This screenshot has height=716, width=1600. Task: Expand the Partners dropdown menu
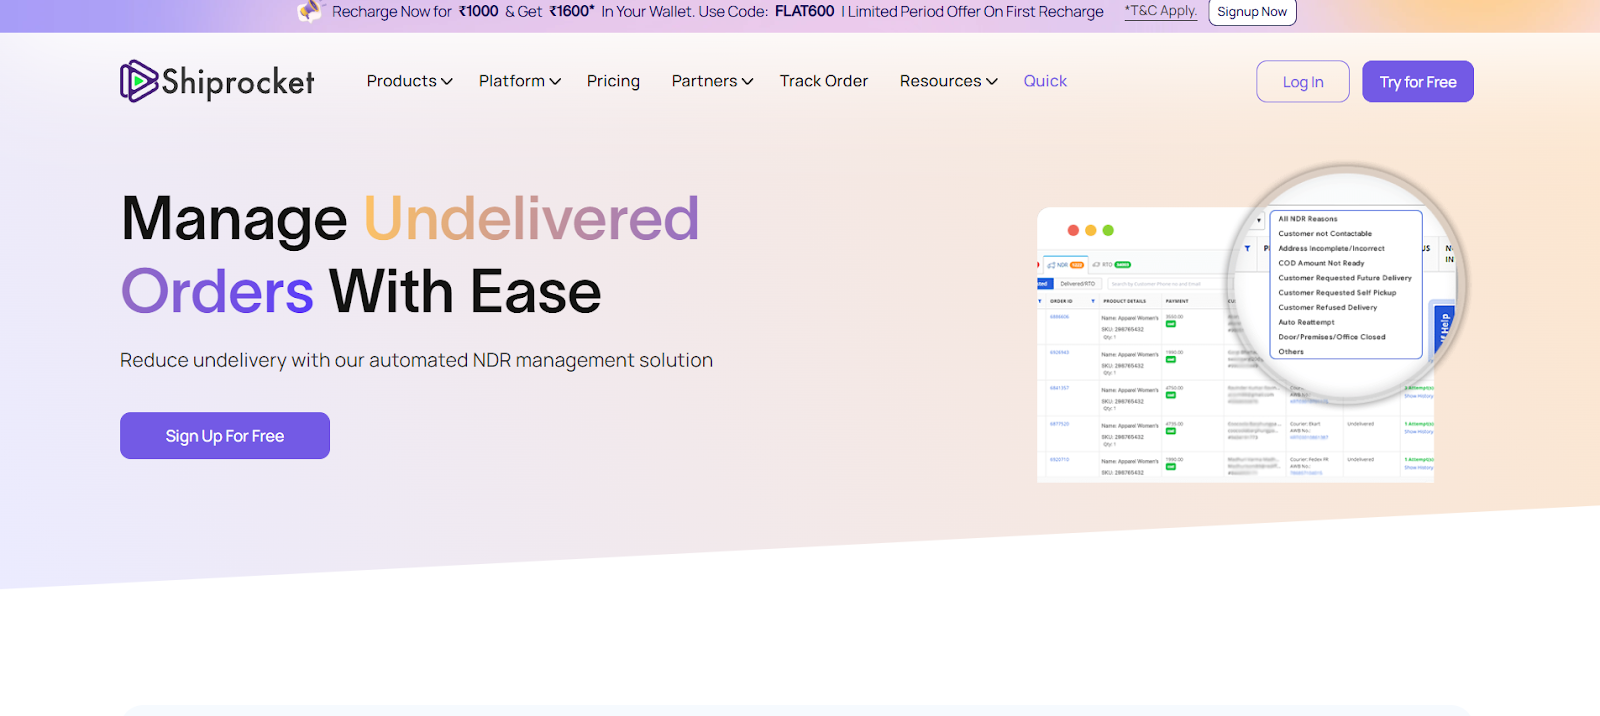[712, 81]
